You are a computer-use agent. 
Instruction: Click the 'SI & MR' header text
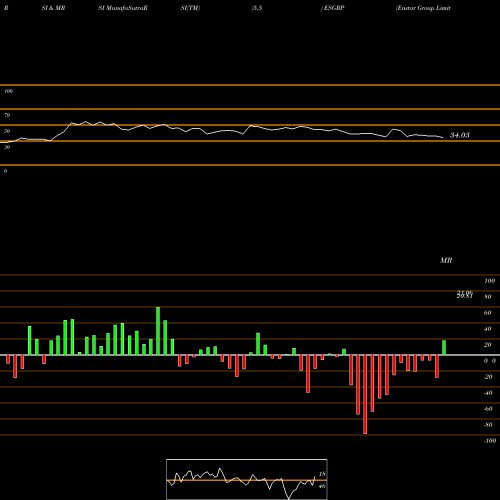[x=53, y=8]
